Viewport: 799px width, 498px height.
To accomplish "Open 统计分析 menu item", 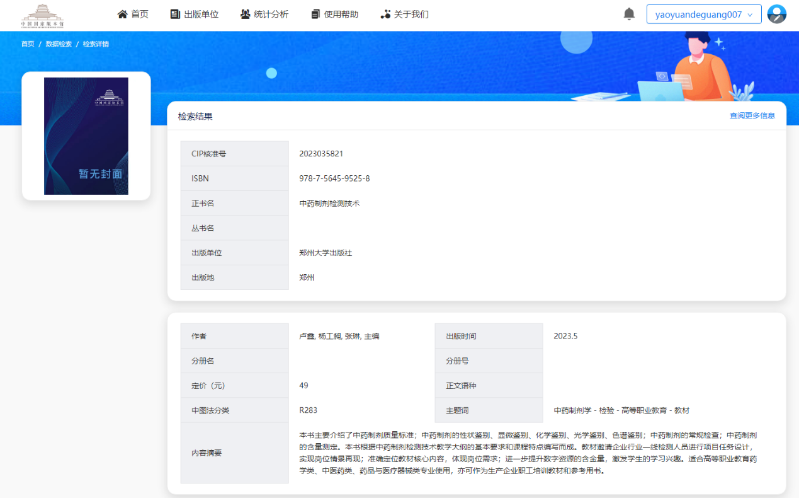I will [264, 14].
